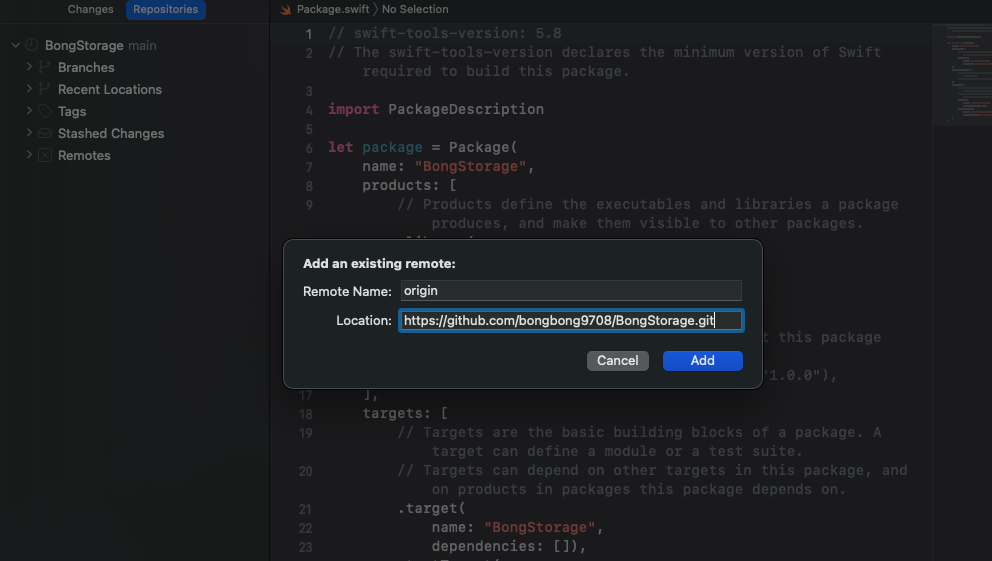Click the Recent Locations icon

[44, 89]
